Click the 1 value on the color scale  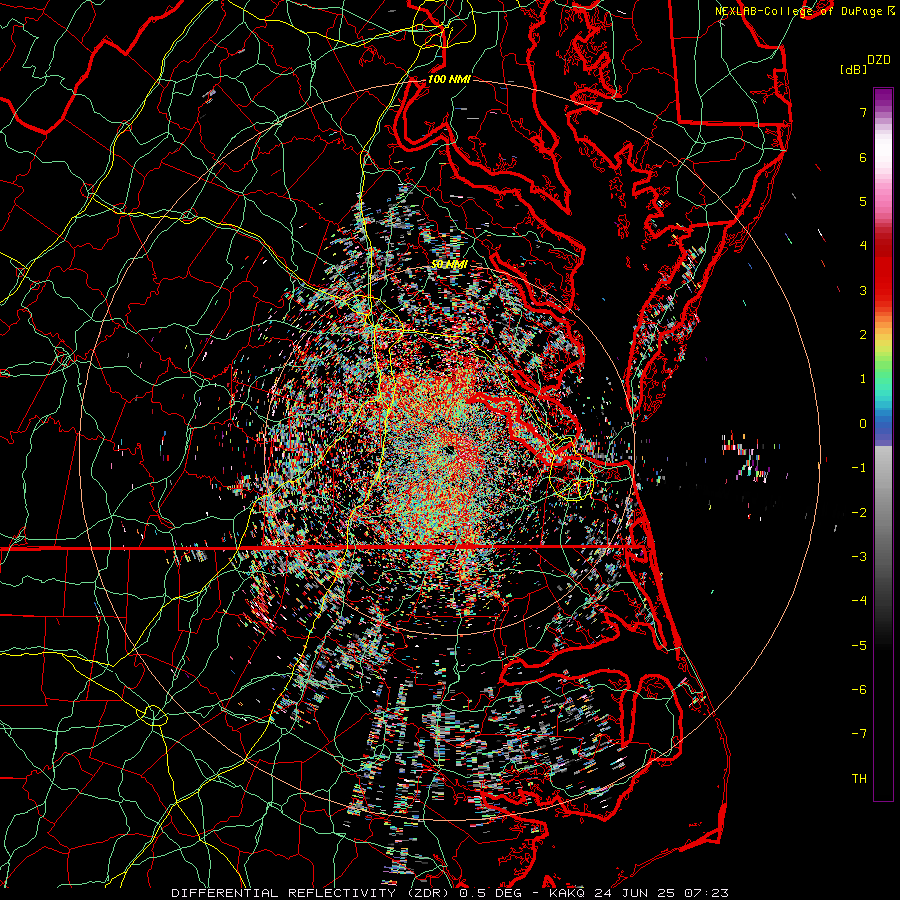[863, 379]
